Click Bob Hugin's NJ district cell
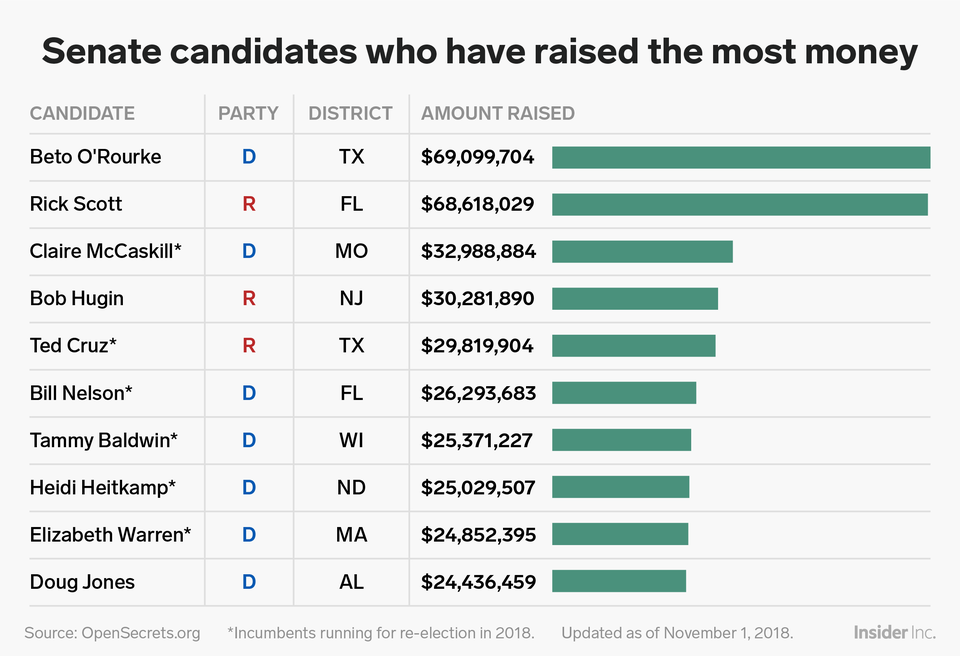 [351, 298]
